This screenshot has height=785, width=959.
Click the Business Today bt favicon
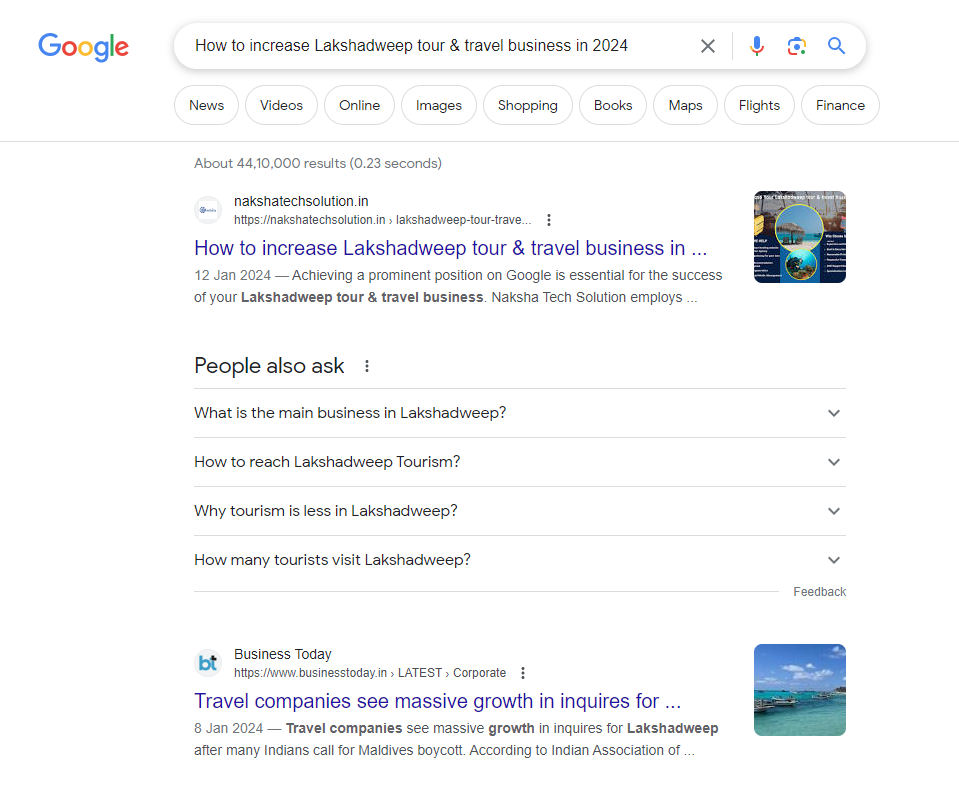coord(208,663)
